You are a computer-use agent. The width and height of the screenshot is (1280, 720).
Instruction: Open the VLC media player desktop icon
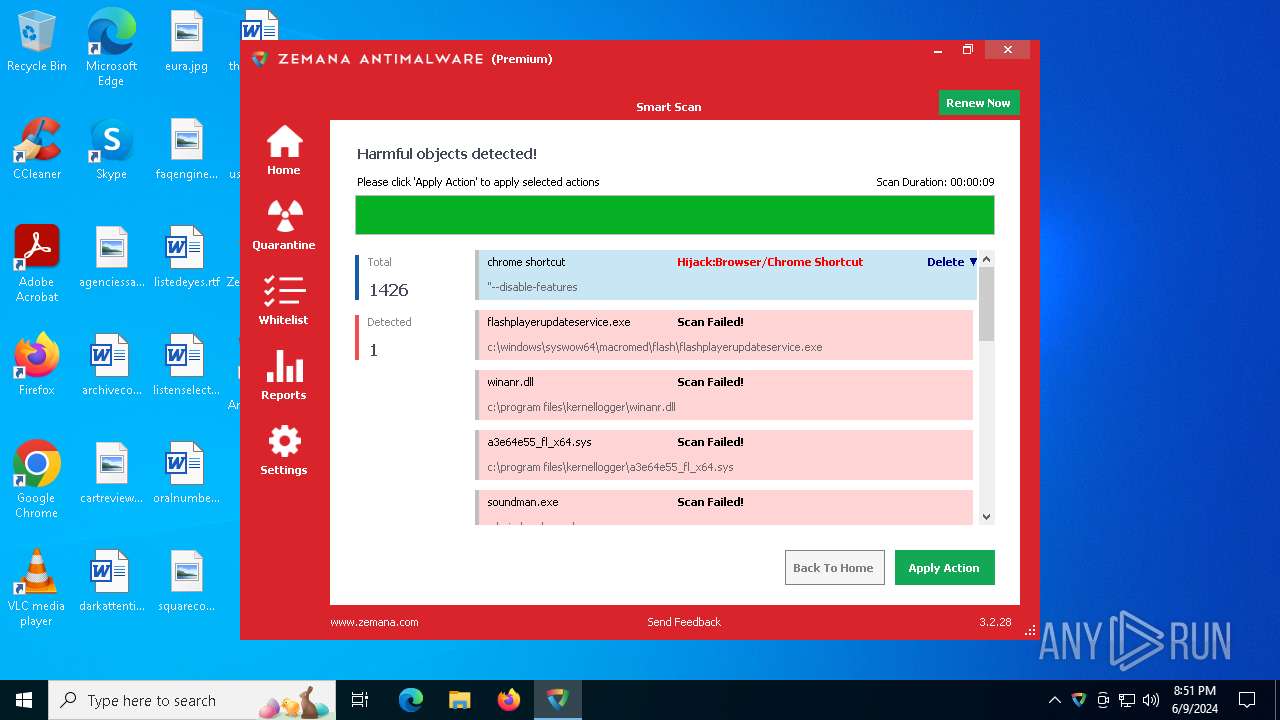click(37, 588)
